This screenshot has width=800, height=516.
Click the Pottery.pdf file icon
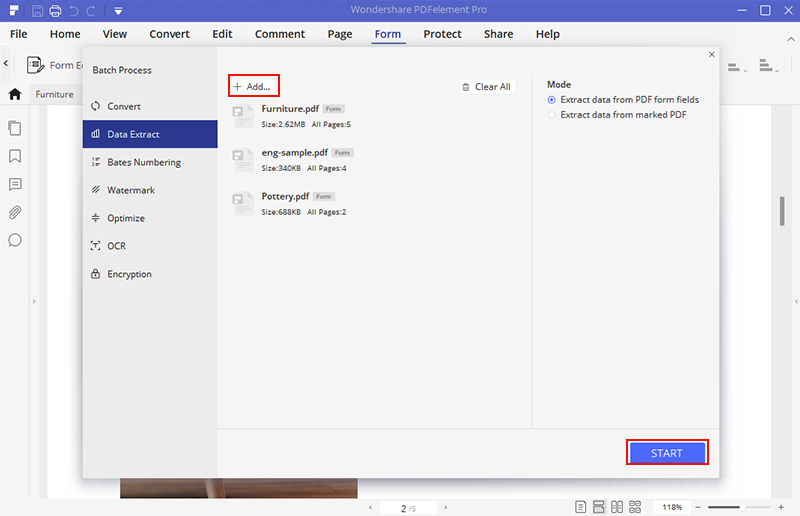pyautogui.click(x=243, y=204)
